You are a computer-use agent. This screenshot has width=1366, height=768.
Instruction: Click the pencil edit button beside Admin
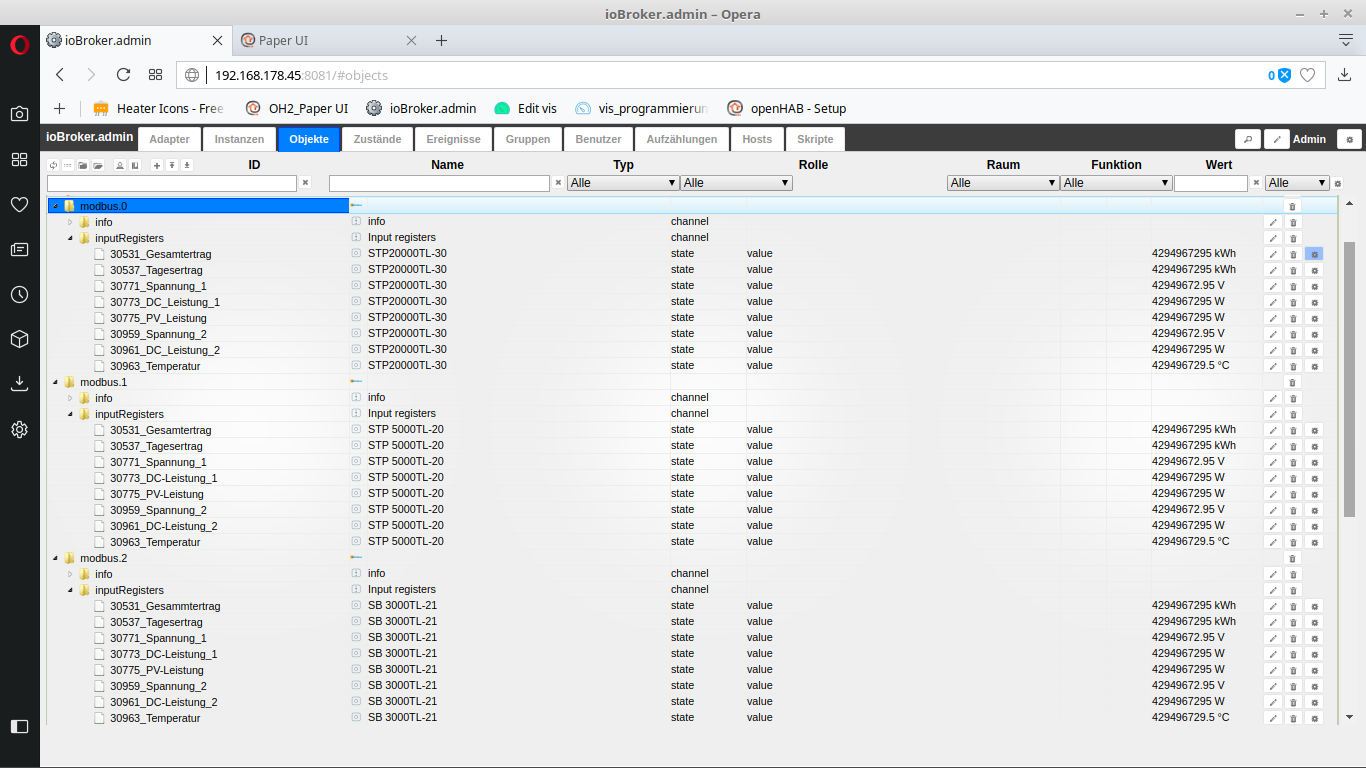(x=1276, y=139)
